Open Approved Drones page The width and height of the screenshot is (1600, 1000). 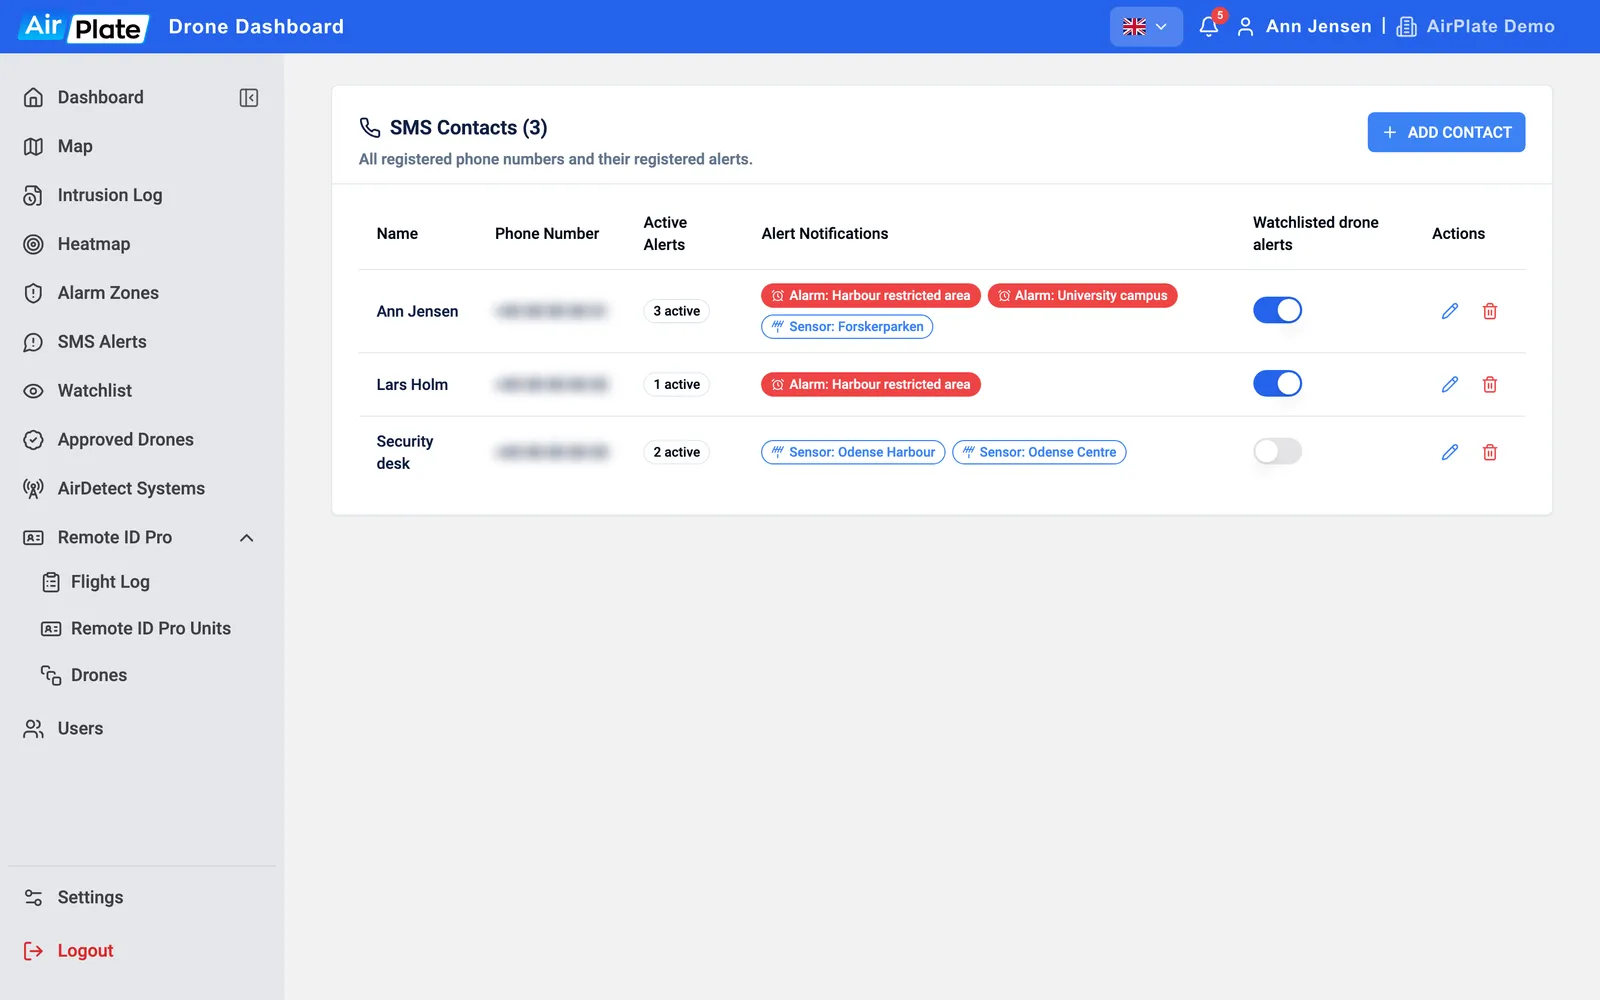[125, 440]
